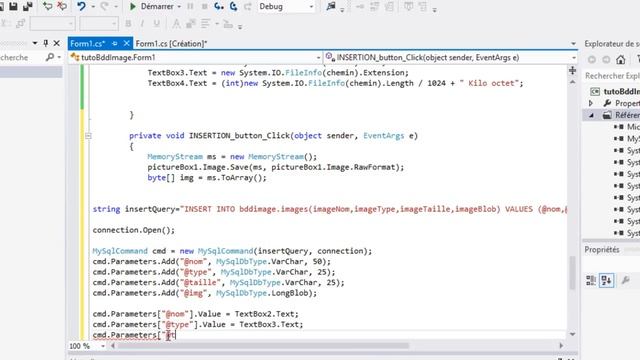Click the left panel auto-hide pin icon
The image size is (640, 360).
tap(46, 43)
